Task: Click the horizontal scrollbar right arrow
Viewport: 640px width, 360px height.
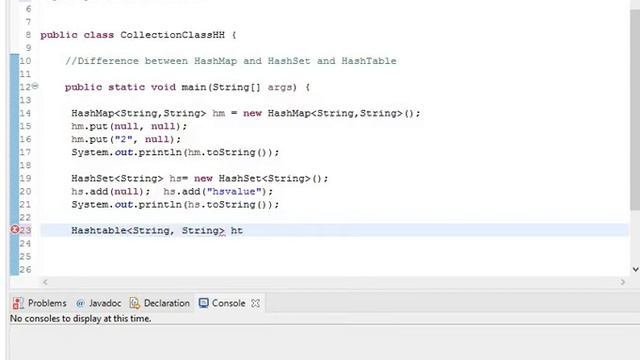Action: (x=623, y=282)
